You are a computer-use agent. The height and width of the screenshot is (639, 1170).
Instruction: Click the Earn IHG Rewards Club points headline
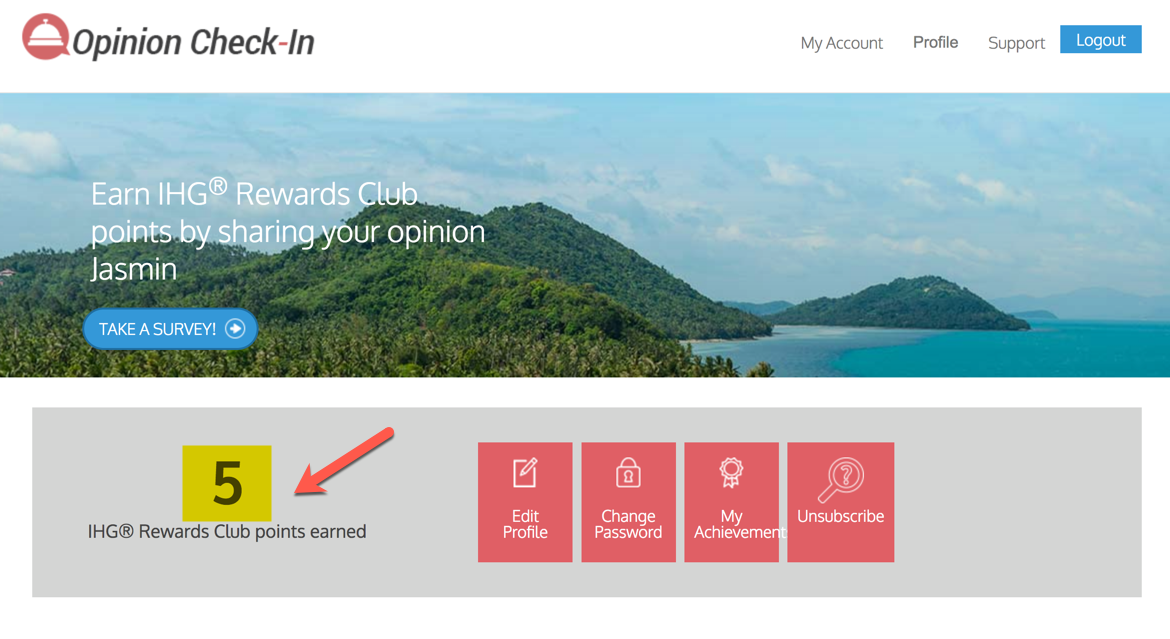pos(288,231)
